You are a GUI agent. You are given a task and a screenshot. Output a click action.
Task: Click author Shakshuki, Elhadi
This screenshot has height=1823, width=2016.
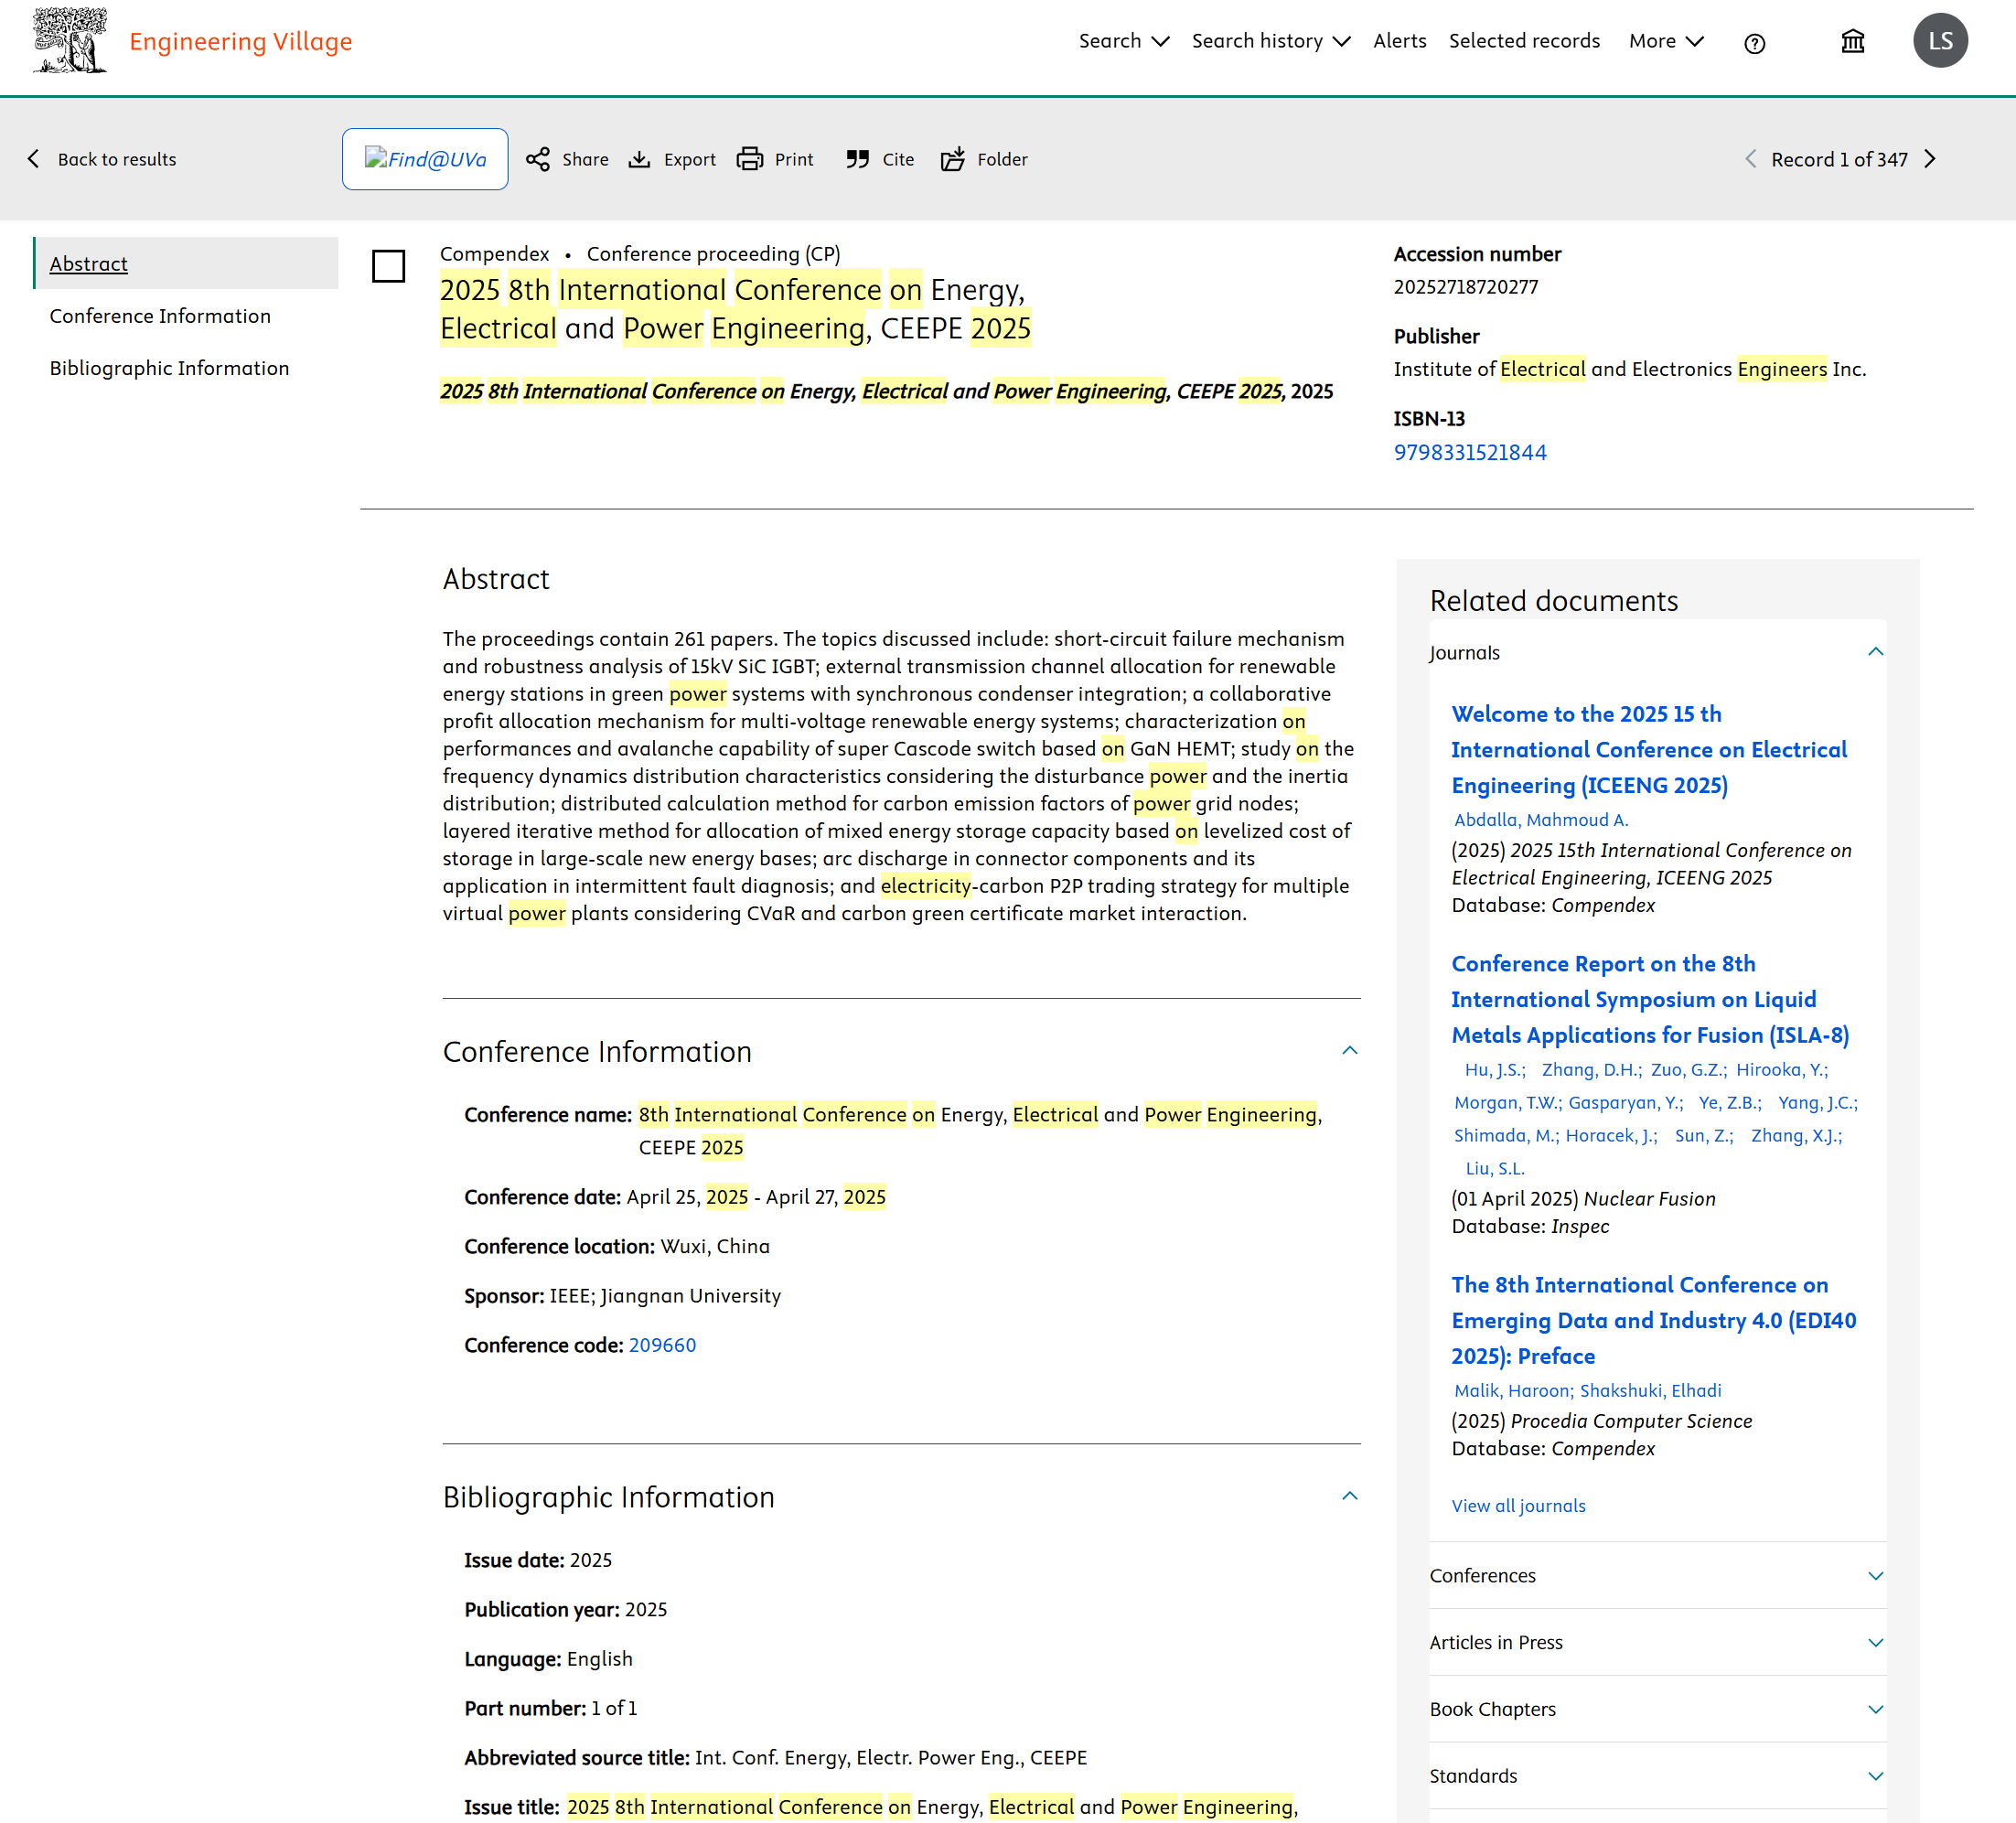pos(1650,1391)
